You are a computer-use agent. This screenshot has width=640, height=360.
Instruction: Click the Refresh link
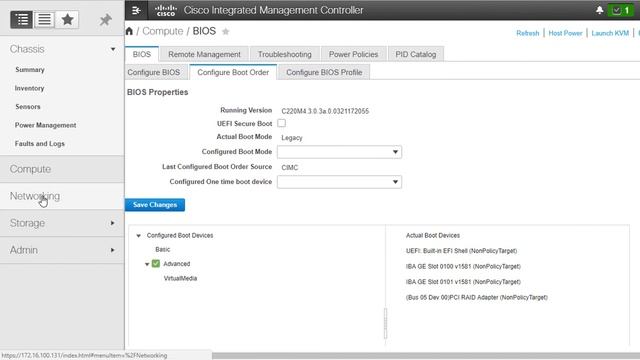tap(527, 33)
